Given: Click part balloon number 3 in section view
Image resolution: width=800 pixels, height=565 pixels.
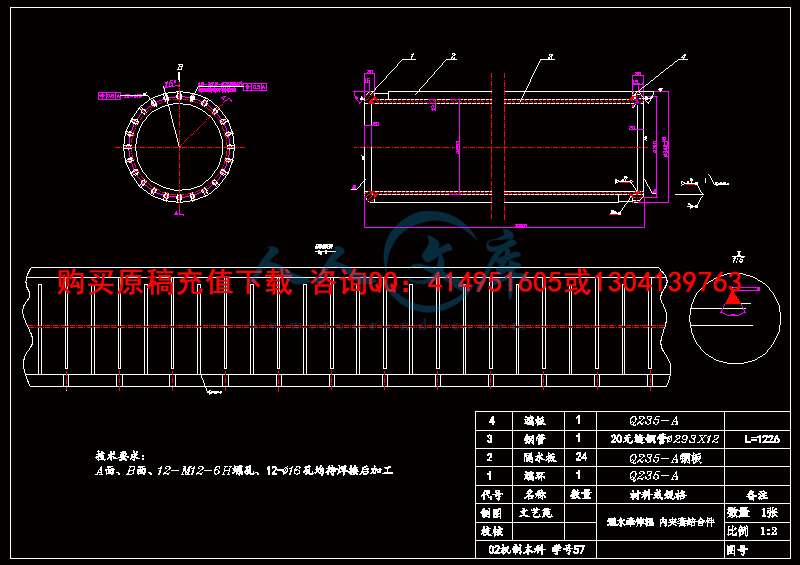Looking at the screenshot, I should (551, 57).
